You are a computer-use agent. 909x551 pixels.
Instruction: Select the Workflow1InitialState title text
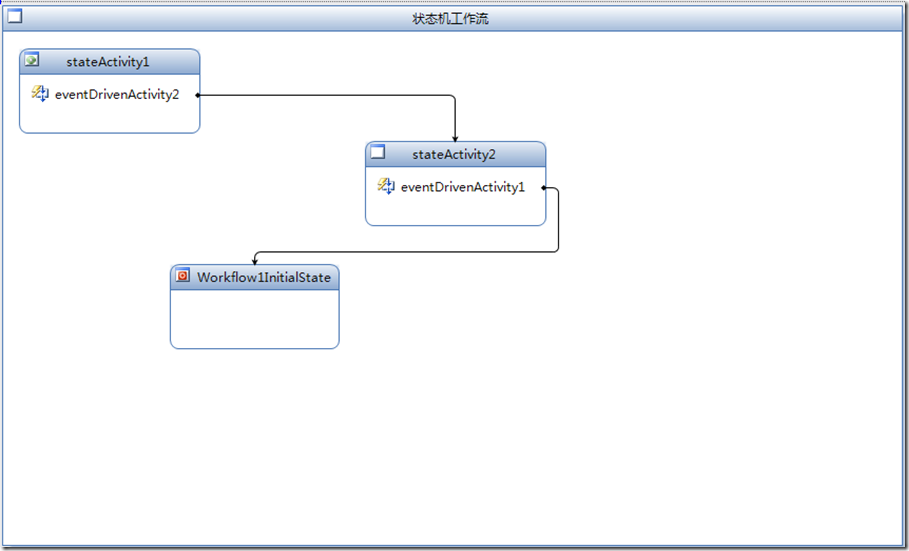(264, 277)
